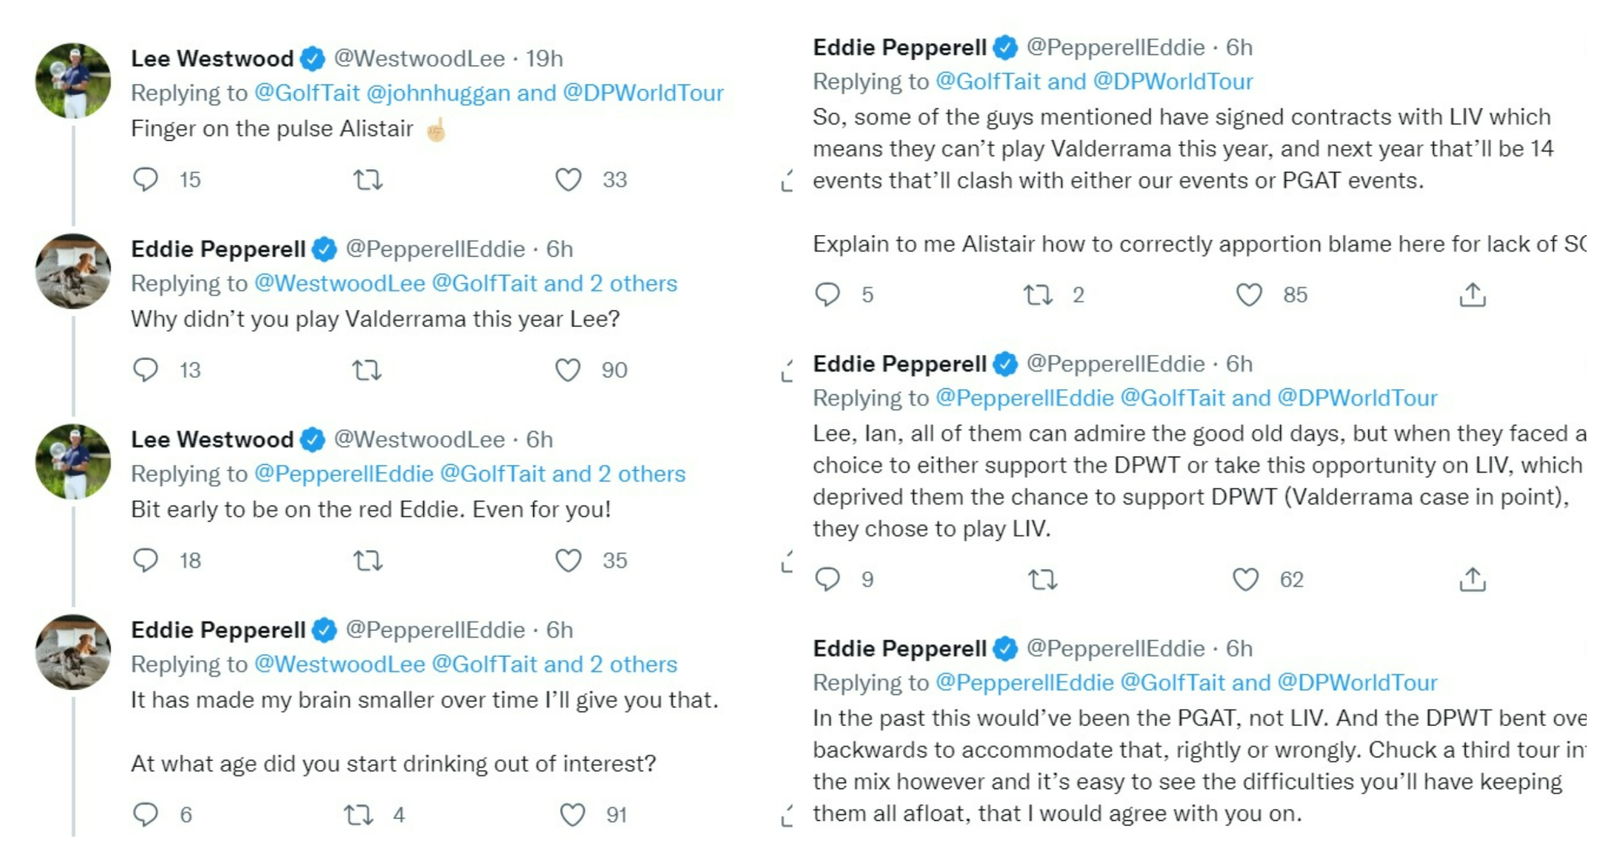Open Eddie Pepperell's name on the PGAT tweet
The image size is (1600, 850).
coord(899,649)
